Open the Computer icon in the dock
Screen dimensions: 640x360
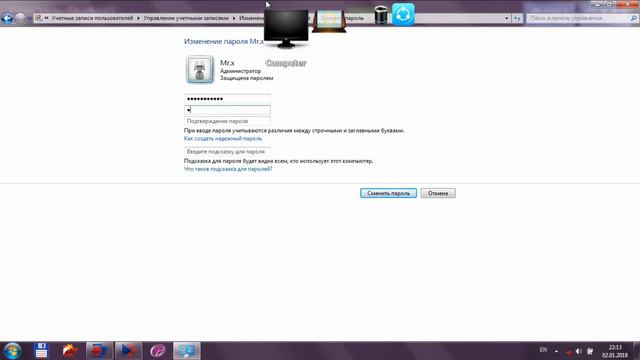tap(286, 29)
